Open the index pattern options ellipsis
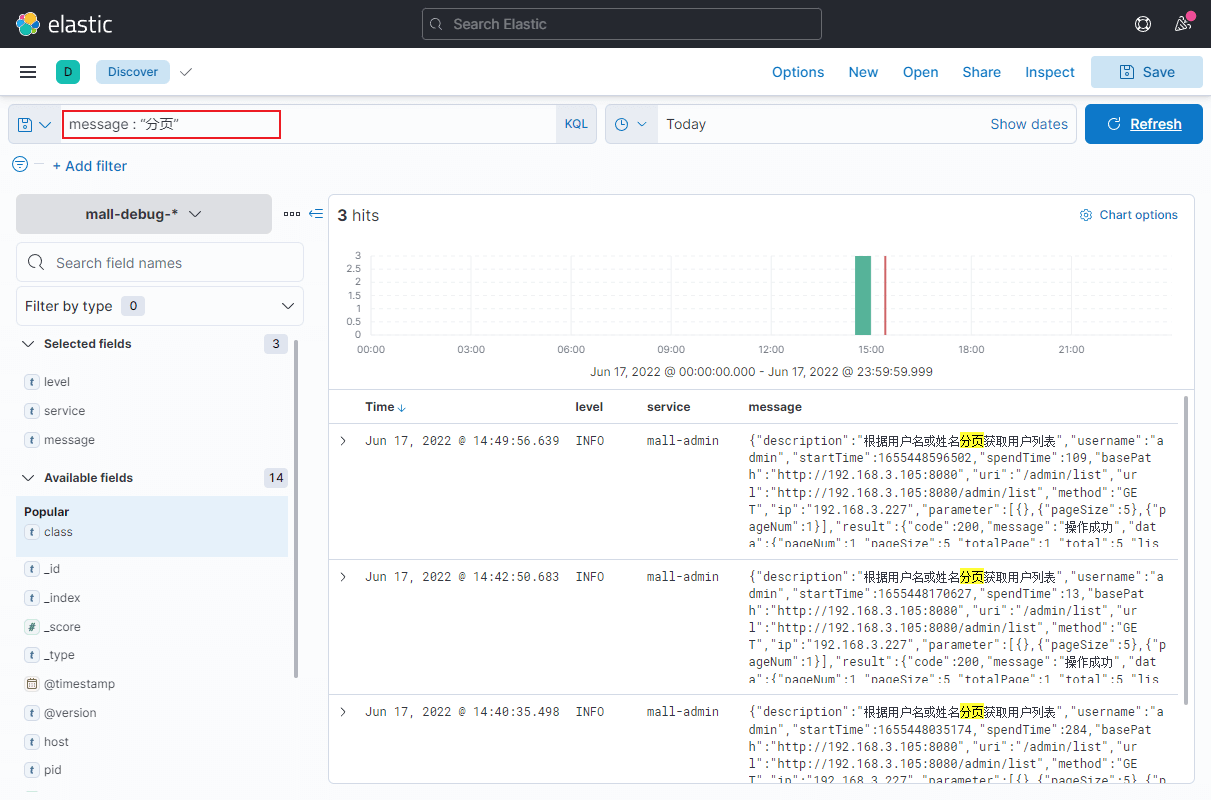This screenshot has width=1211, height=800. 291,214
